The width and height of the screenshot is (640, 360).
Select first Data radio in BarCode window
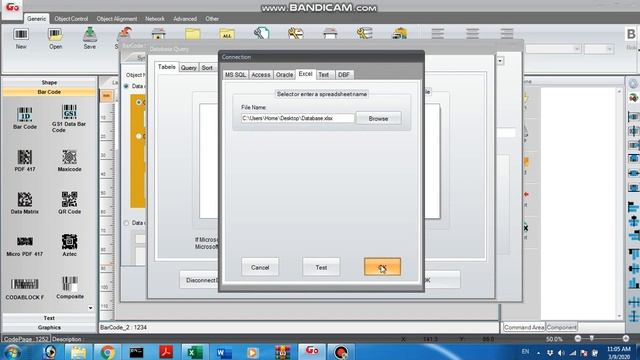[126, 86]
